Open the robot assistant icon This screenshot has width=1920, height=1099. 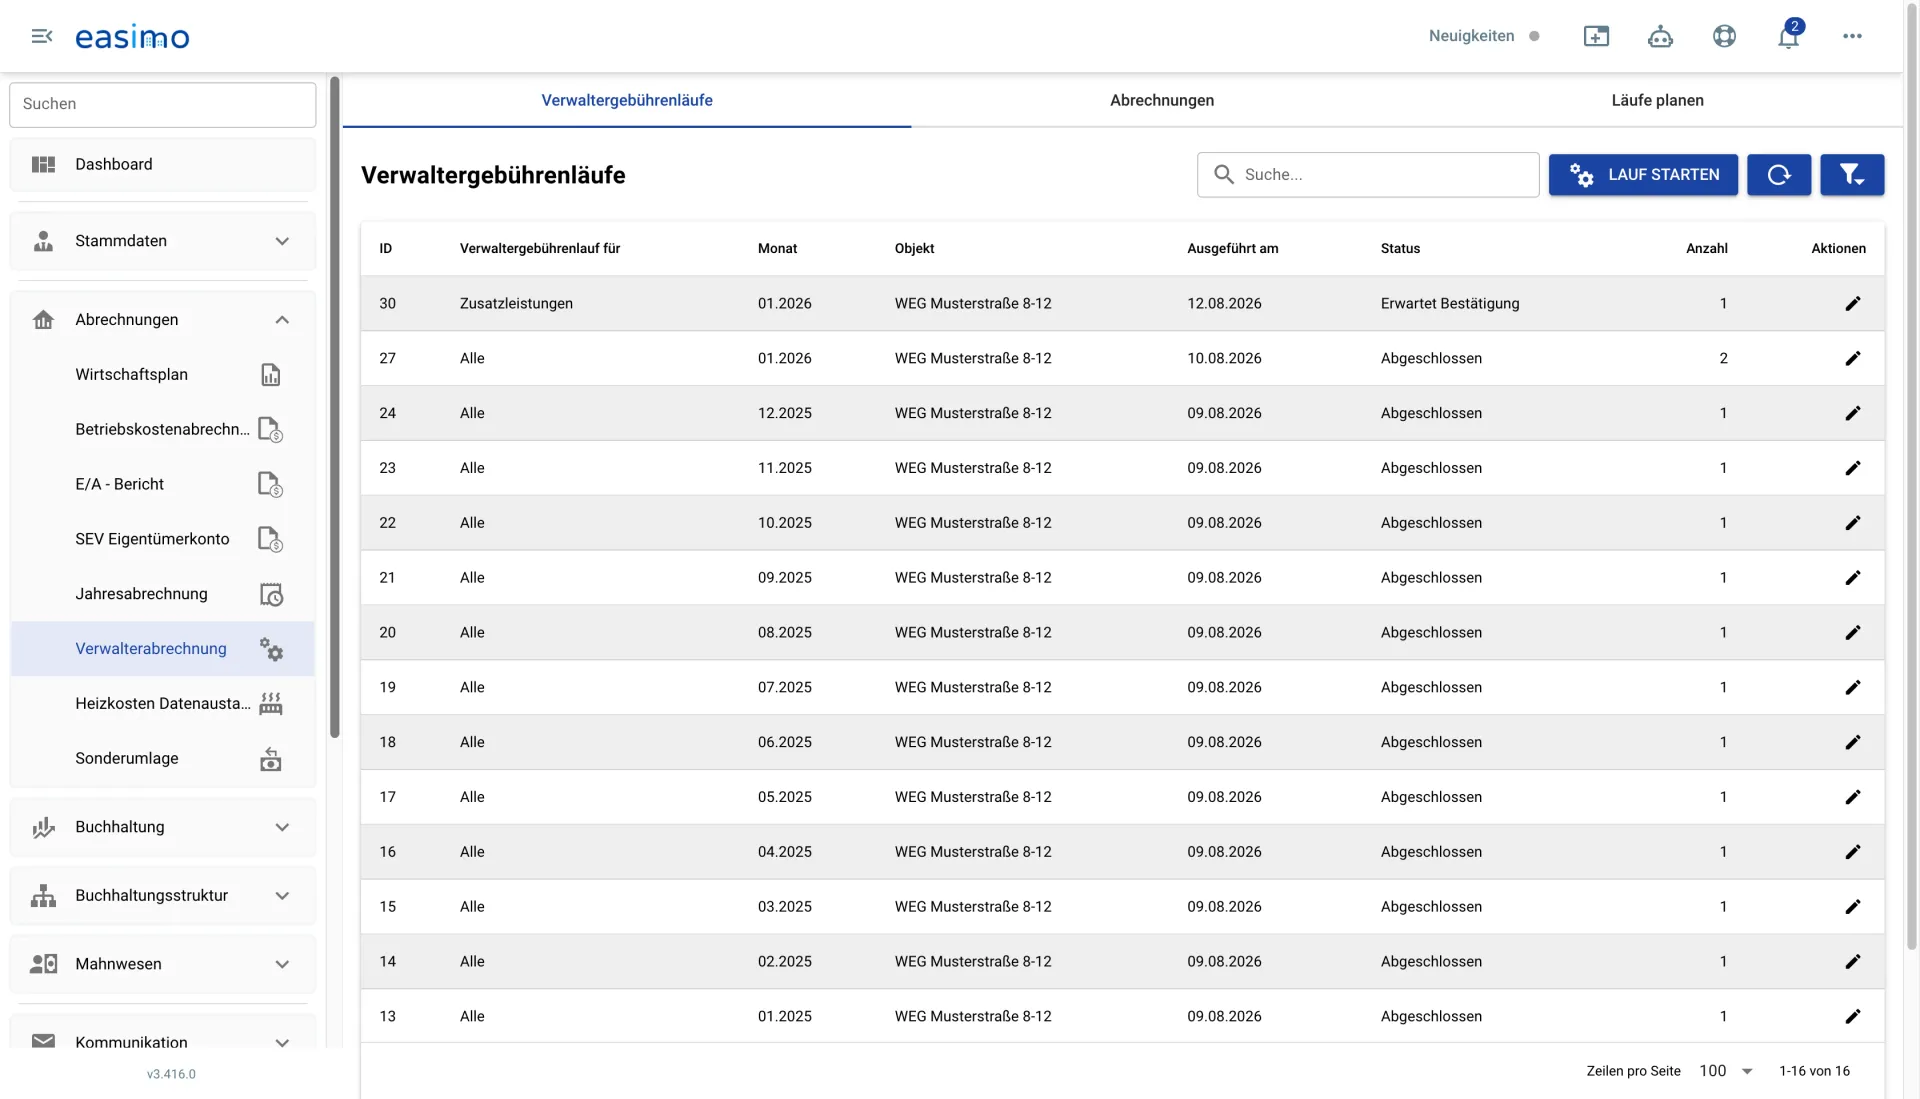(1660, 36)
